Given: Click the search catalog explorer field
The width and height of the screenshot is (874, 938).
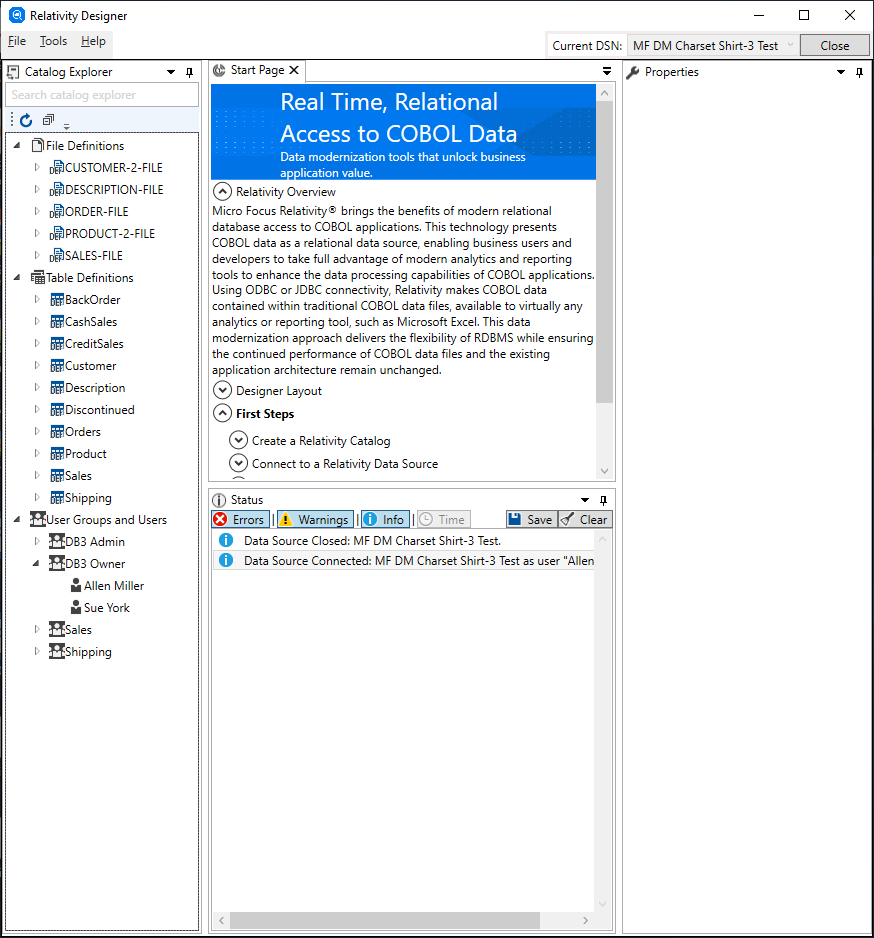Looking at the screenshot, I should click(102, 95).
